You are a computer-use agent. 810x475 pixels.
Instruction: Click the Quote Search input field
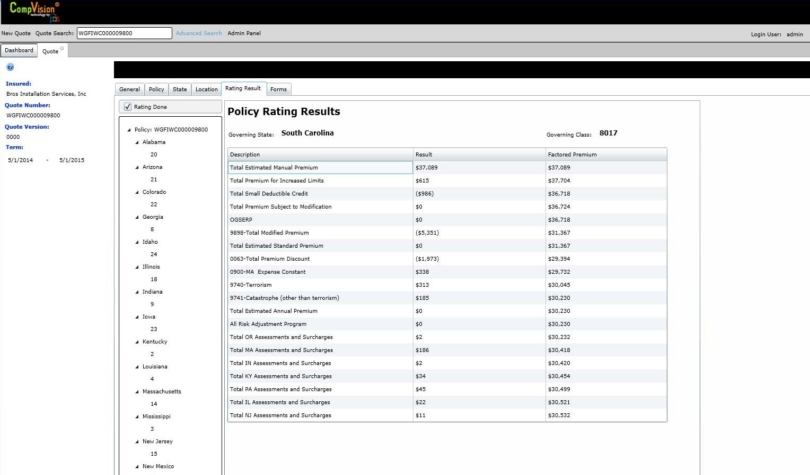[x=124, y=33]
